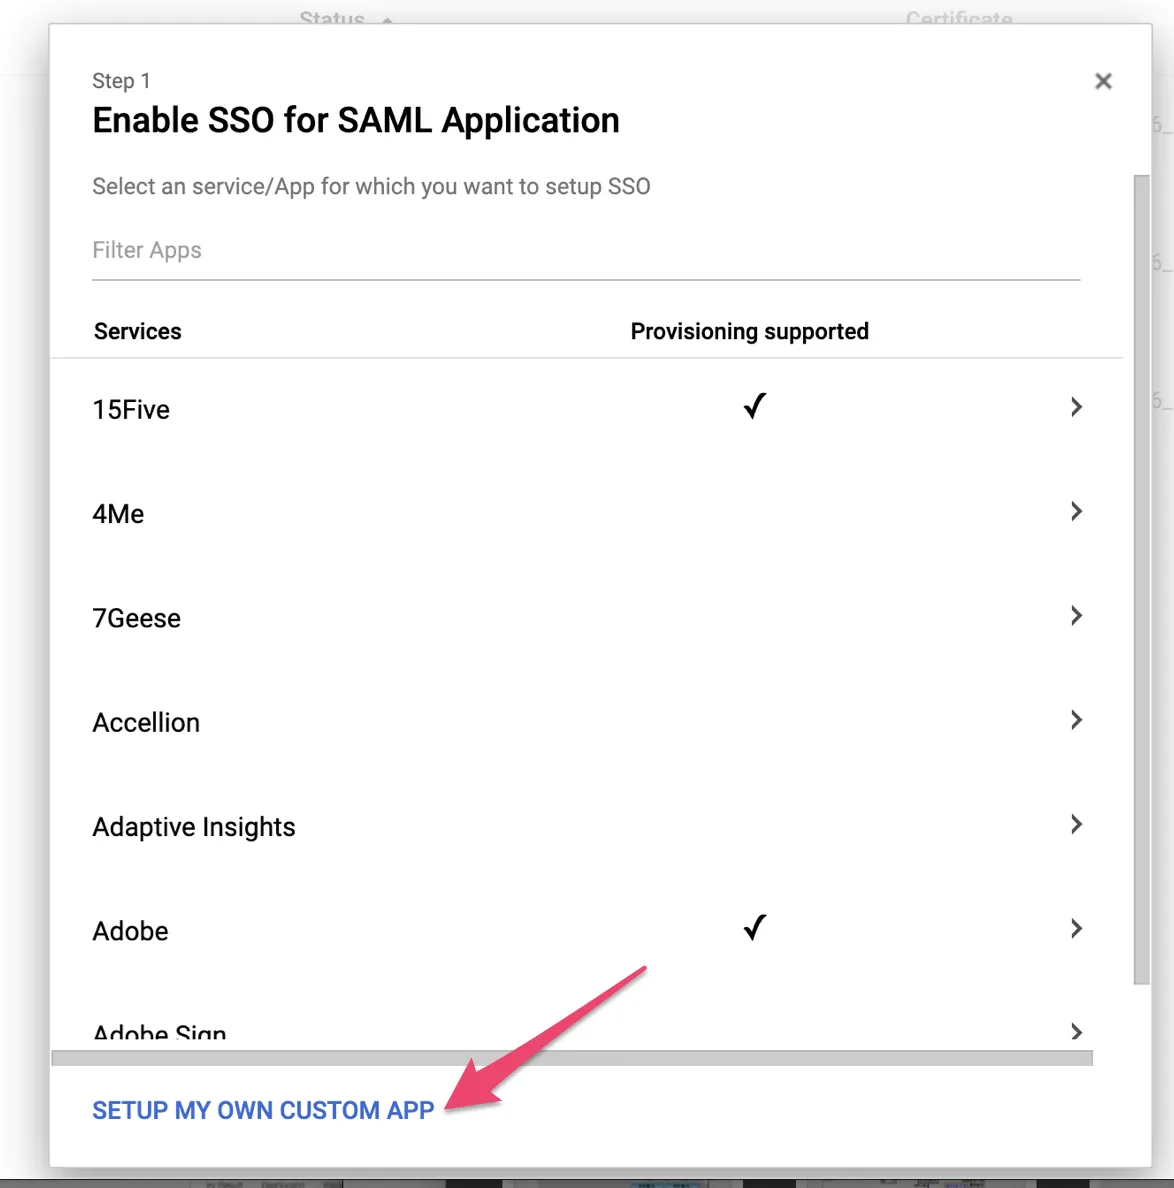Image resolution: width=1174 pixels, height=1188 pixels.
Task: Choose Adobe from the list
Action: click(x=131, y=931)
